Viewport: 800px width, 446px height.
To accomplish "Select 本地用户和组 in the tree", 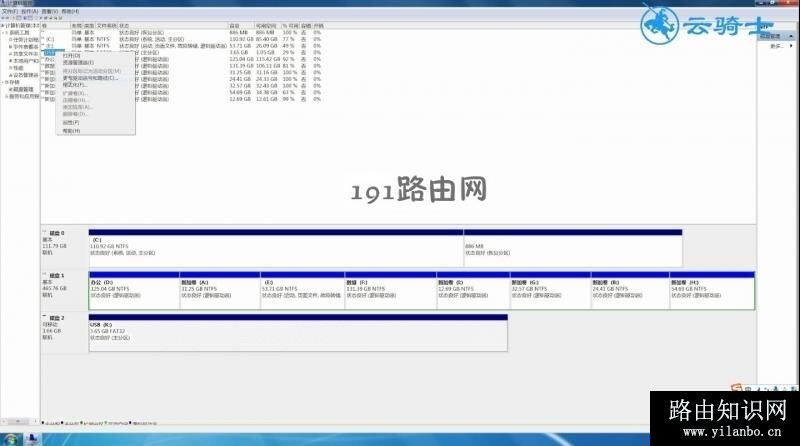I will coord(26,61).
